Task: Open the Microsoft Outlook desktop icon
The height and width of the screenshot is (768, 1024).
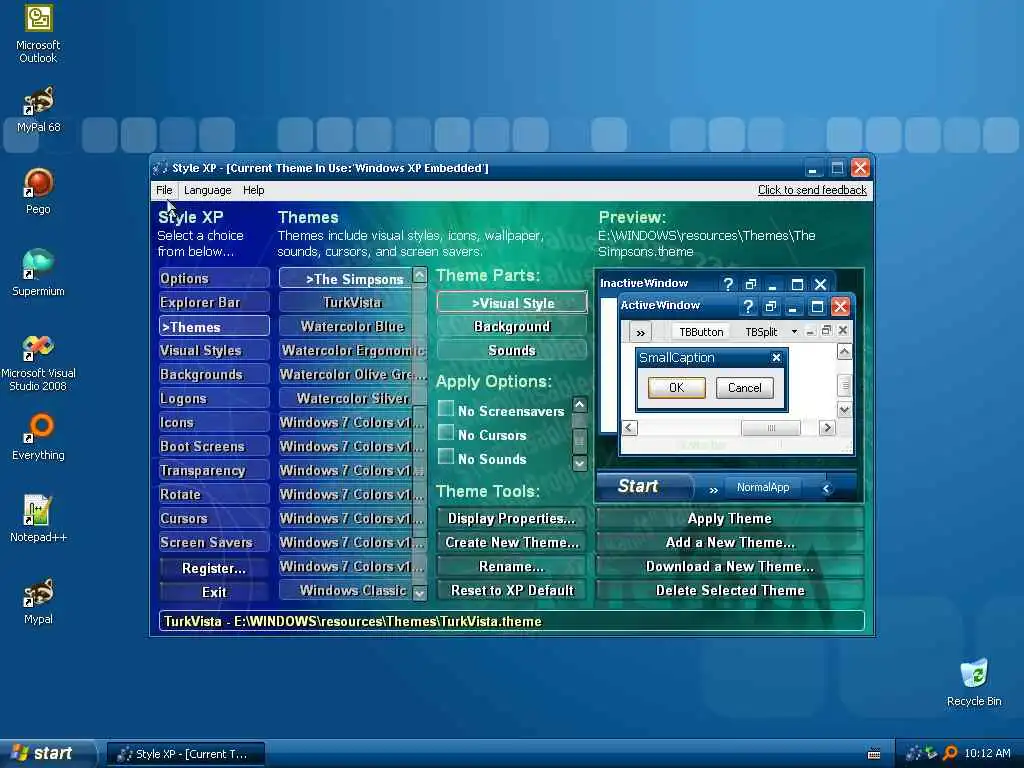Action: 38,34
